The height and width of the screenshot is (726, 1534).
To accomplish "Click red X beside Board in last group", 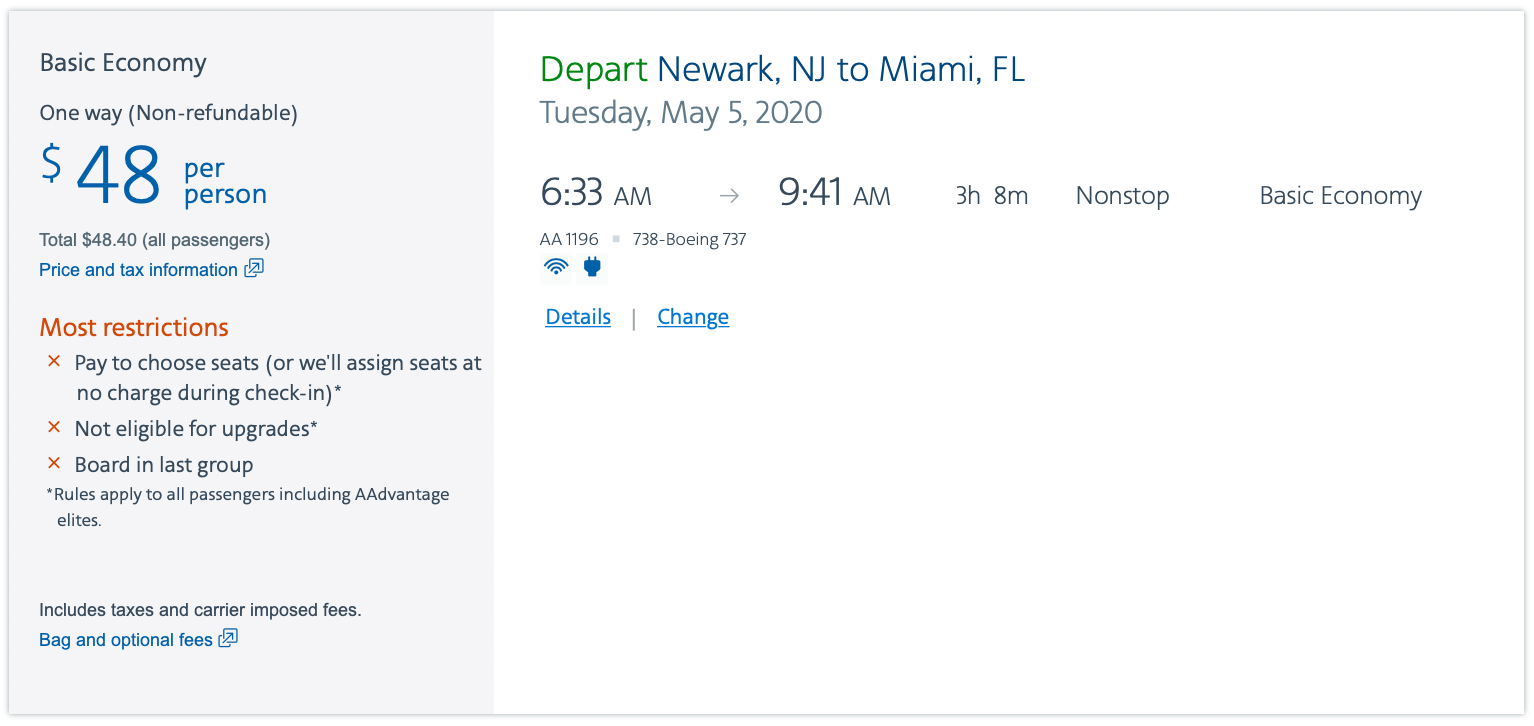I will (55, 464).
